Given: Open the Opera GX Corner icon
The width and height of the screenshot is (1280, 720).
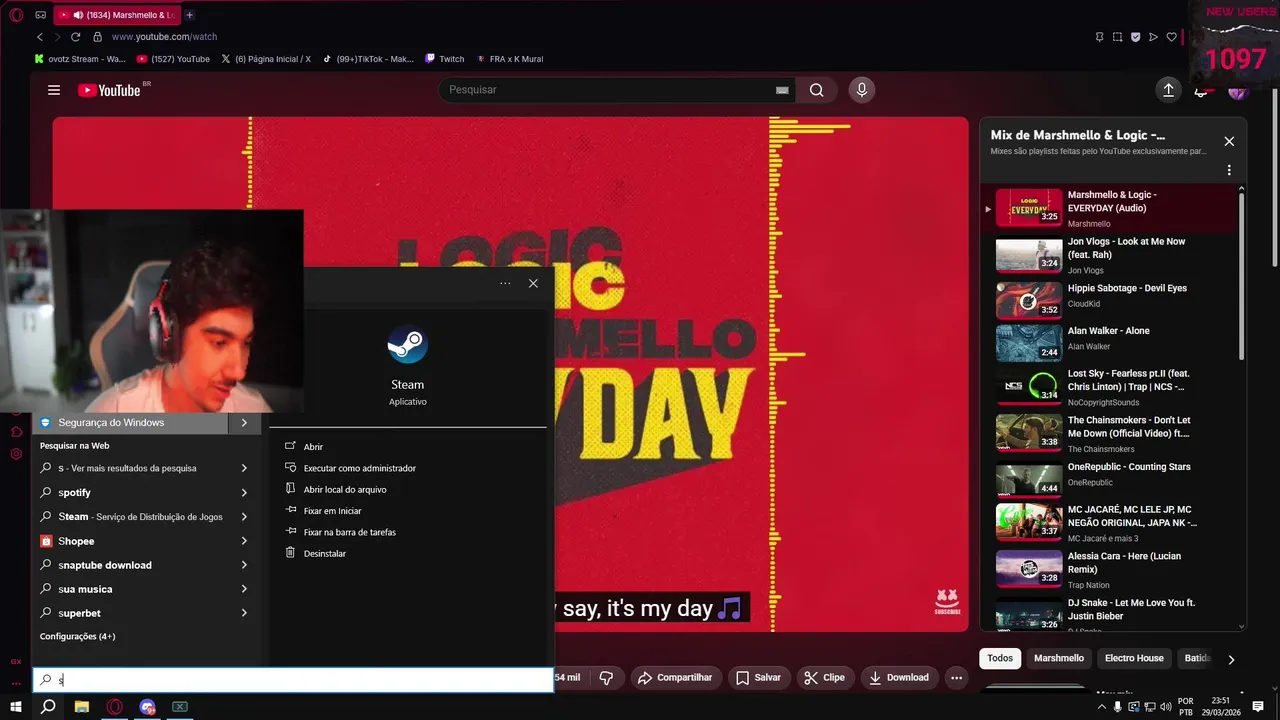Looking at the screenshot, I should tap(40, 15).
